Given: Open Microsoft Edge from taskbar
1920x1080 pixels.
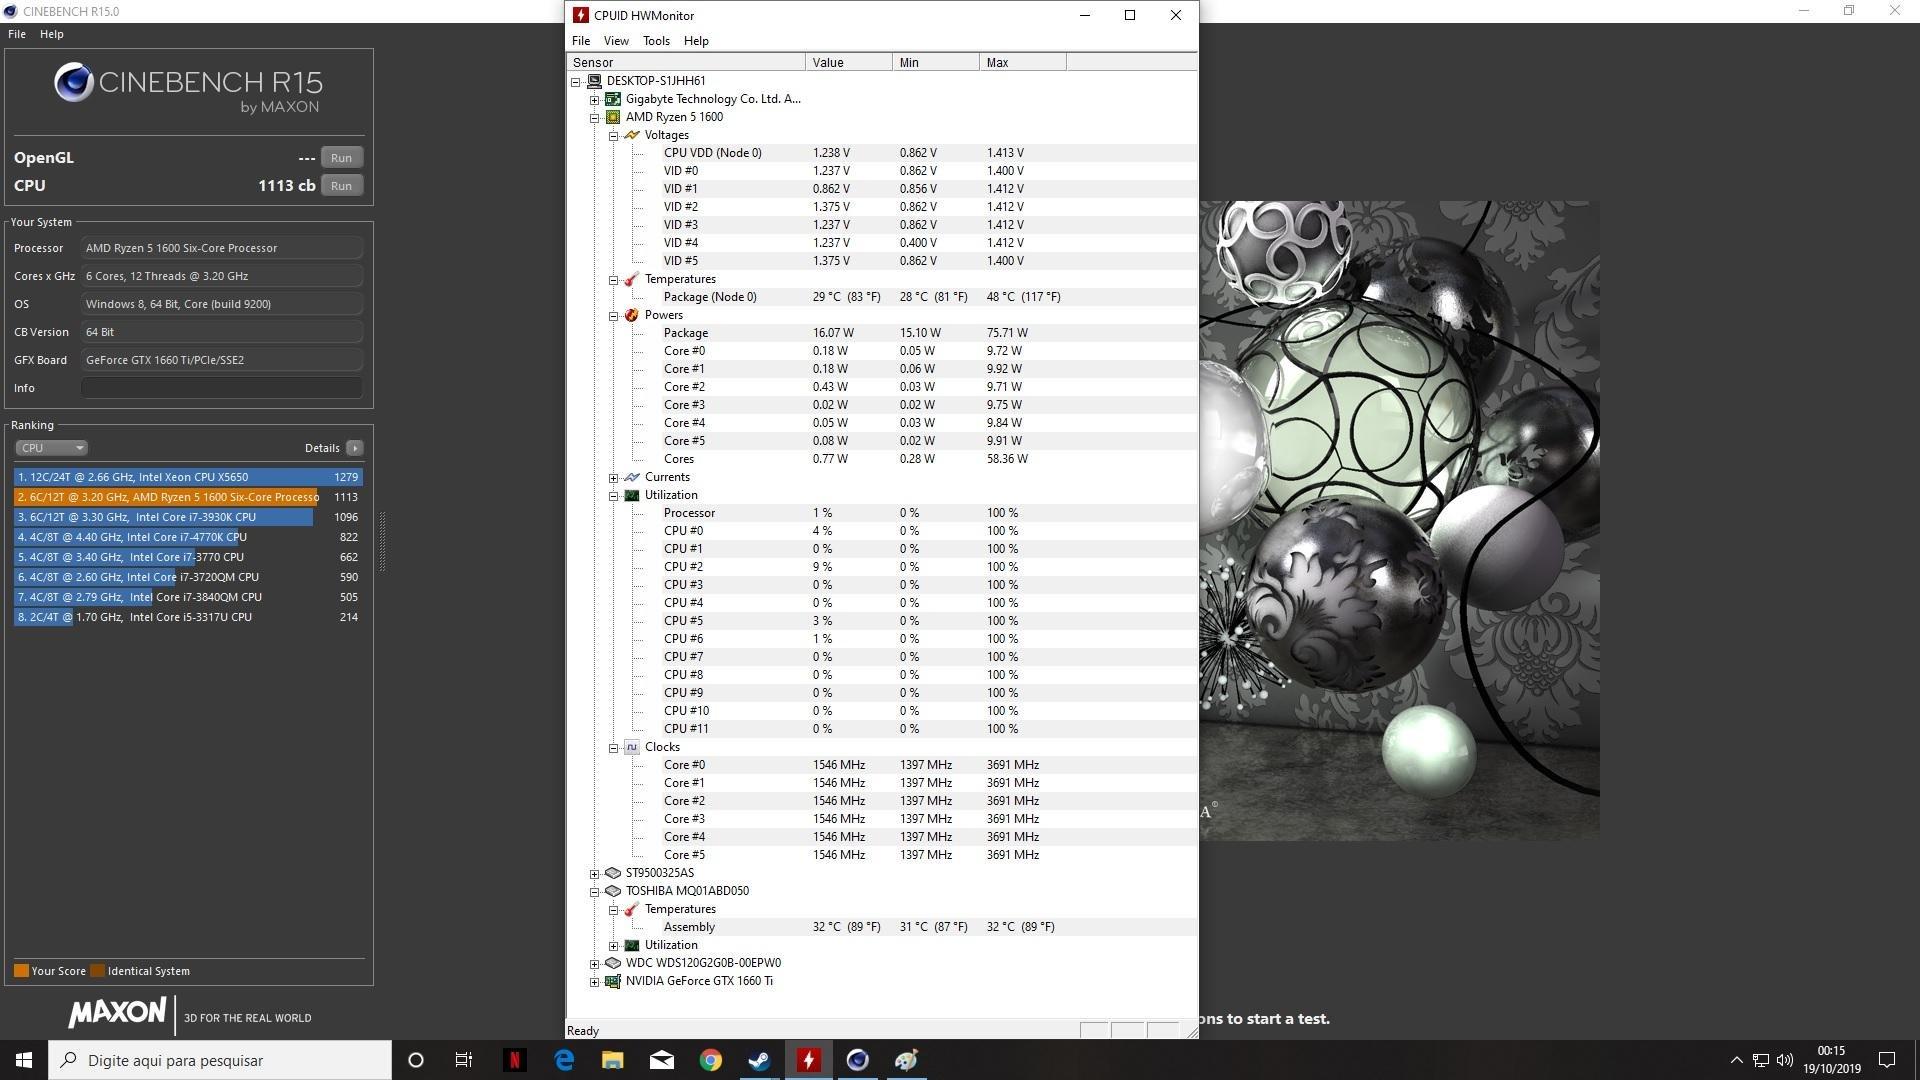Looking at the screenshot, I should (x=563, y=1060).
